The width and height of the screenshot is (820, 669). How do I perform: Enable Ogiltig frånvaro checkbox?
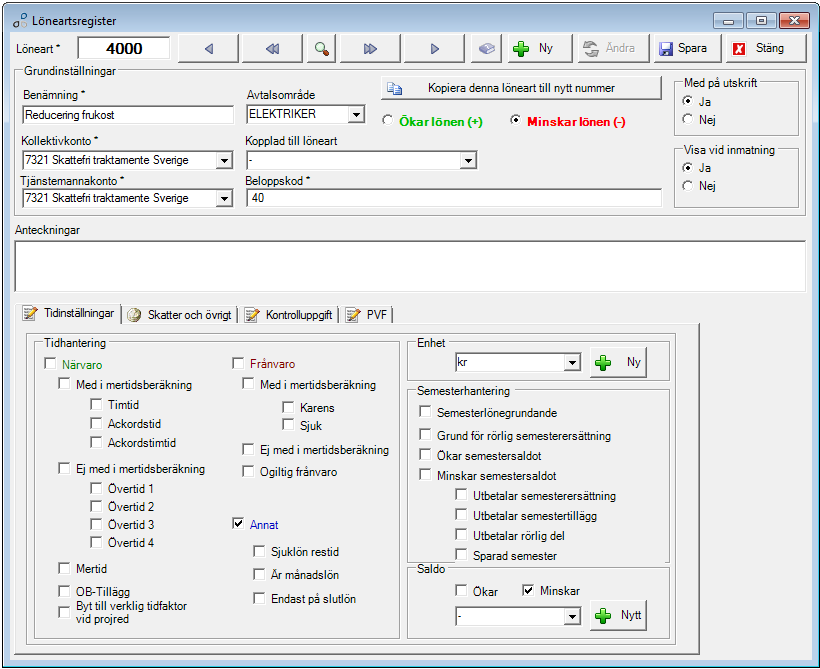tap(248, 471)
